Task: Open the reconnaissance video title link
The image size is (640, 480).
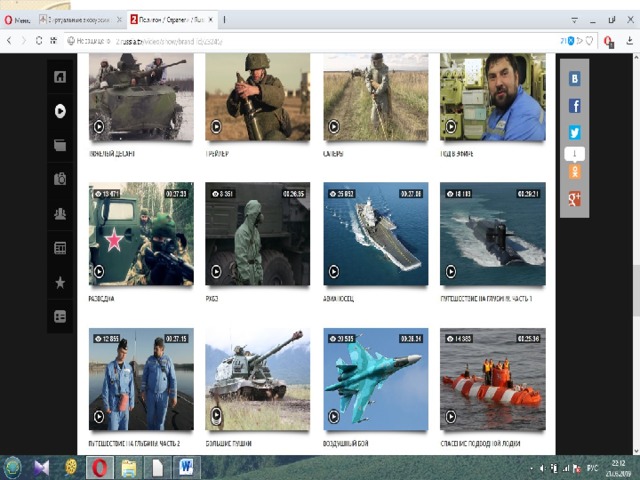Action: pyautogui.click(x=101, y=298)
